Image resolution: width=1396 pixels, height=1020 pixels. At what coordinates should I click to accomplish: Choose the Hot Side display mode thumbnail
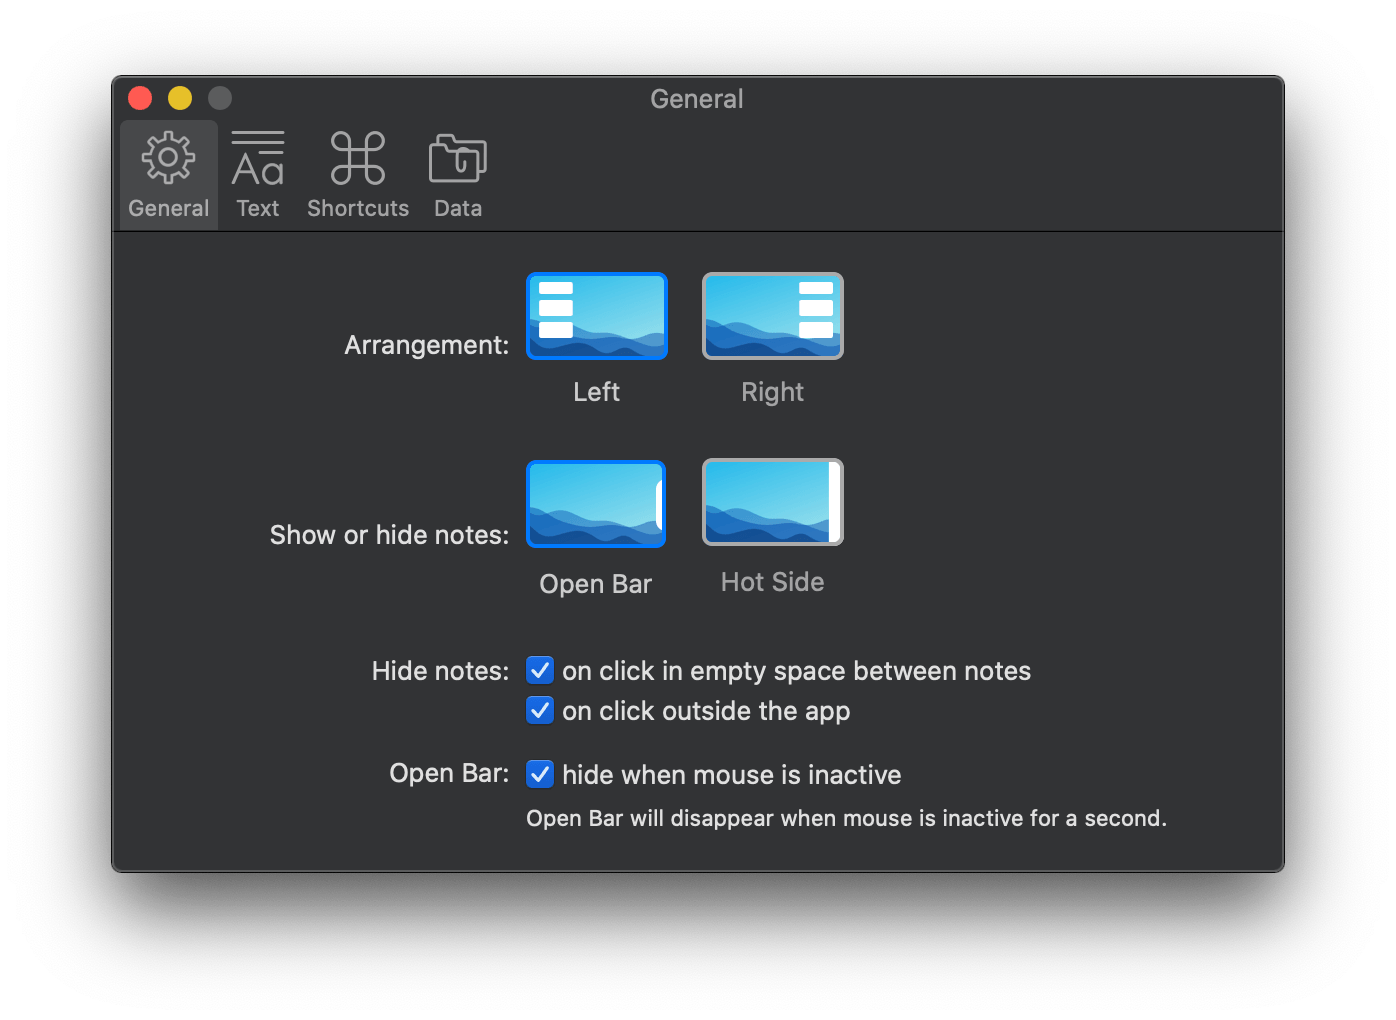(x=773, y=502)
